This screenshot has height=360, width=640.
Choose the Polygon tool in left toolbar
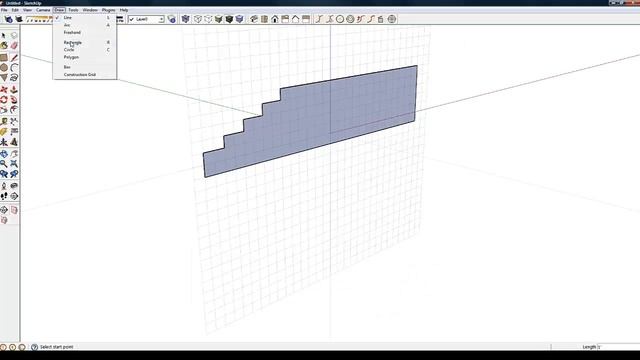point(4,78)
